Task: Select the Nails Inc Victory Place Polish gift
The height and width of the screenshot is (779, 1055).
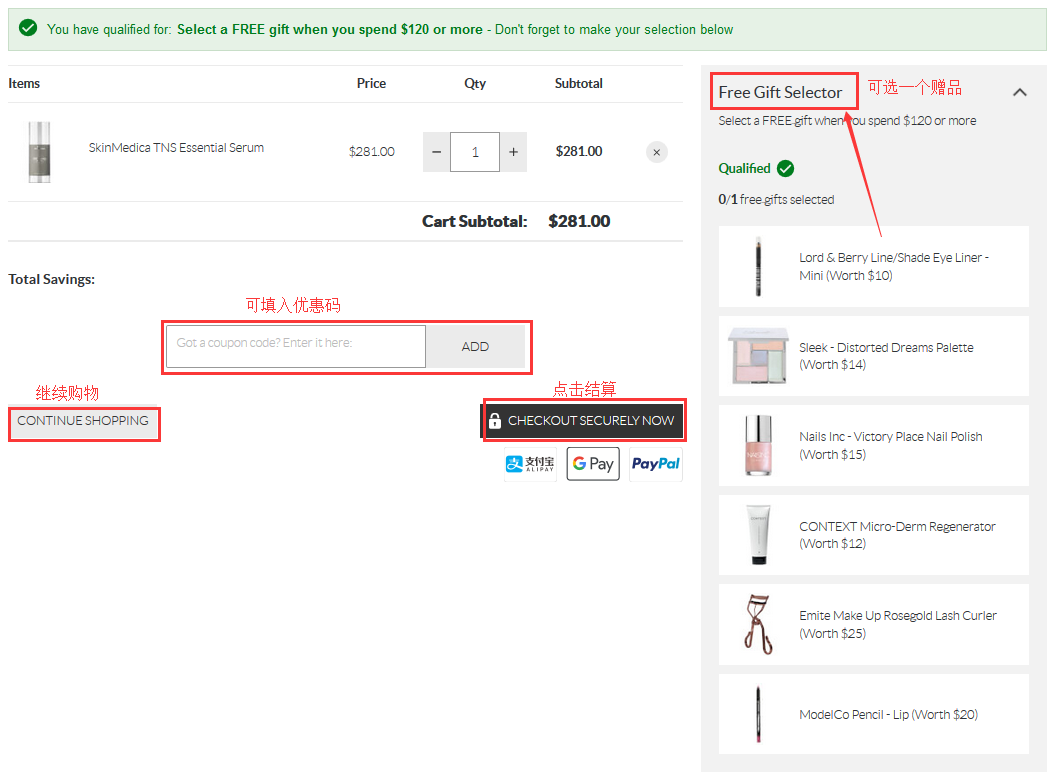Action: [873, 445]
